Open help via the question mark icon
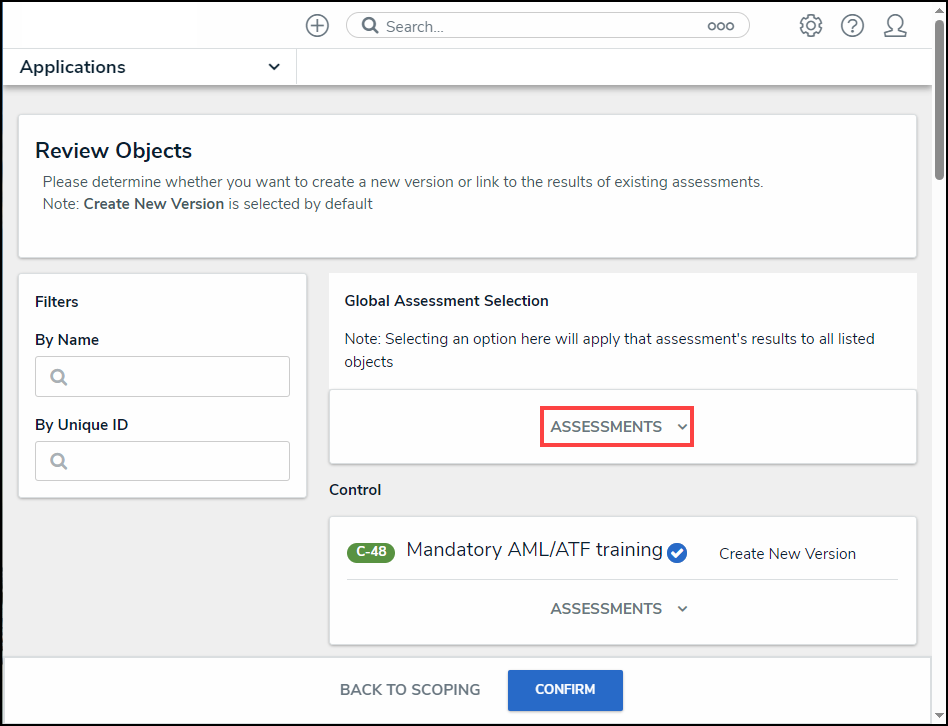The width and height of the screenshot is (948, 726). pos(852,26)
